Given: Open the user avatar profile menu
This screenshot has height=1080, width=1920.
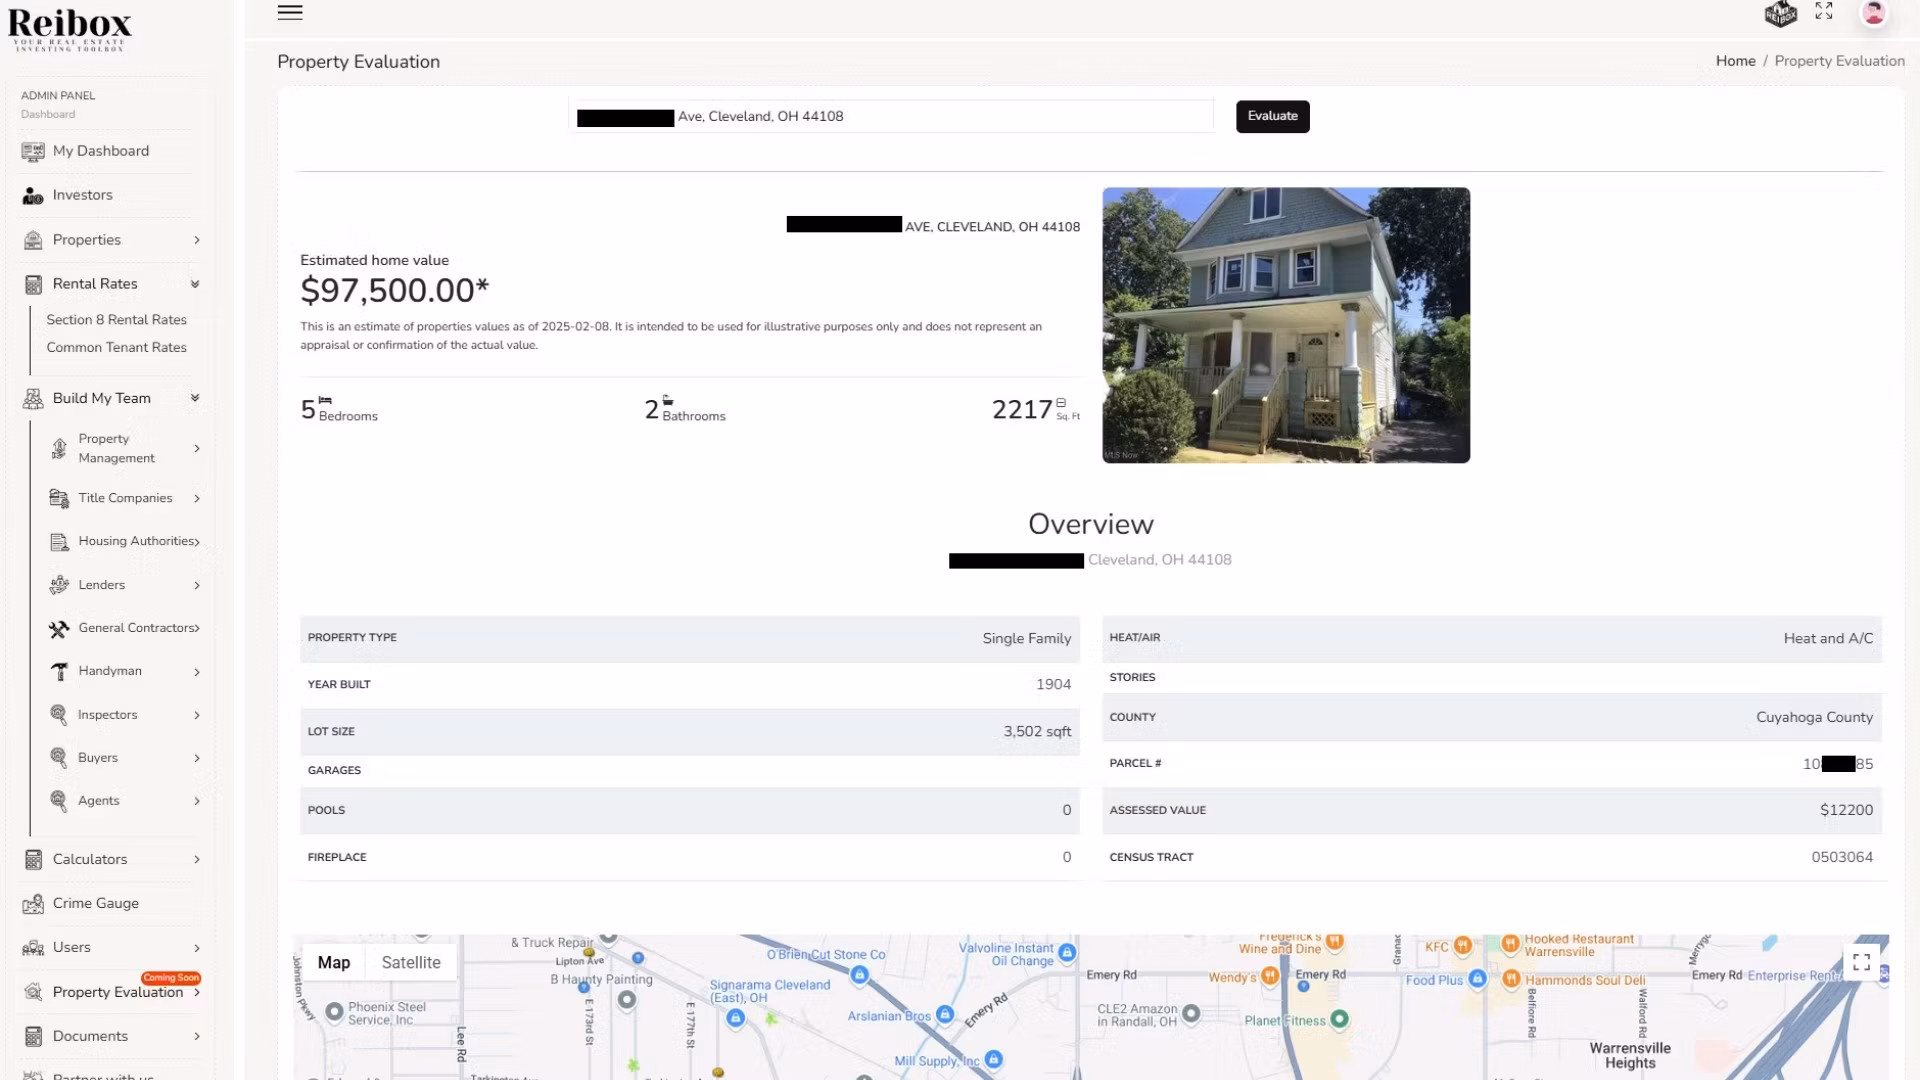Looking at the screenshot, I should click(1873, 12).
